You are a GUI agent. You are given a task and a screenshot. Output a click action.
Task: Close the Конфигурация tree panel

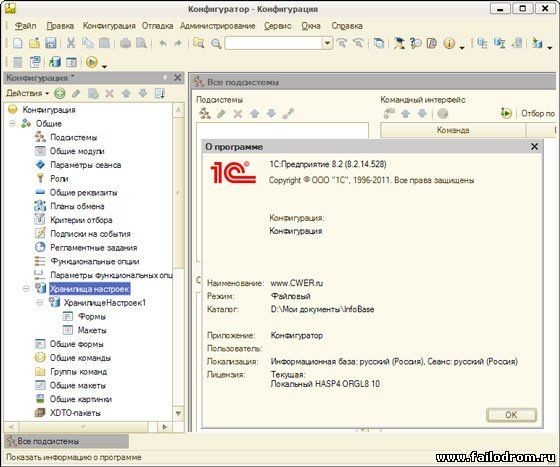pyautogui.click(x=178, y=77)
